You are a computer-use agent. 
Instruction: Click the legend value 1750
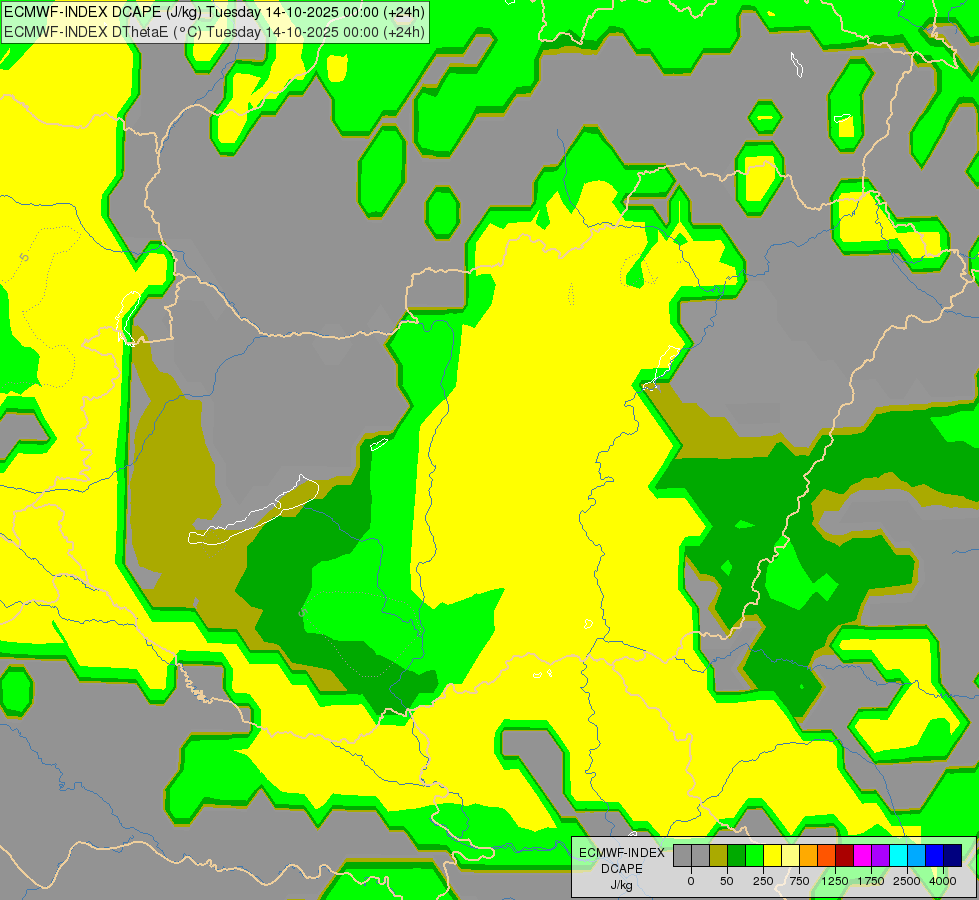tap(871, 881)
